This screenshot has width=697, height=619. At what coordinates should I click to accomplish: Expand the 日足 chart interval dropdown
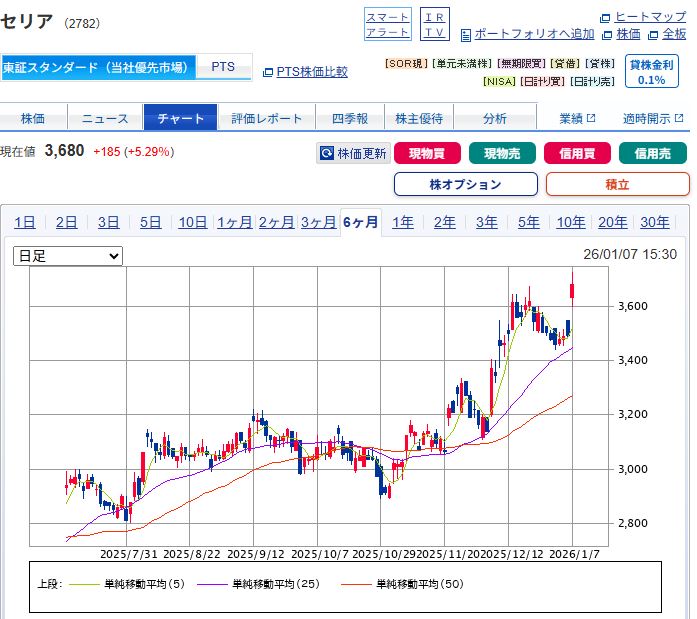(68, 256)
